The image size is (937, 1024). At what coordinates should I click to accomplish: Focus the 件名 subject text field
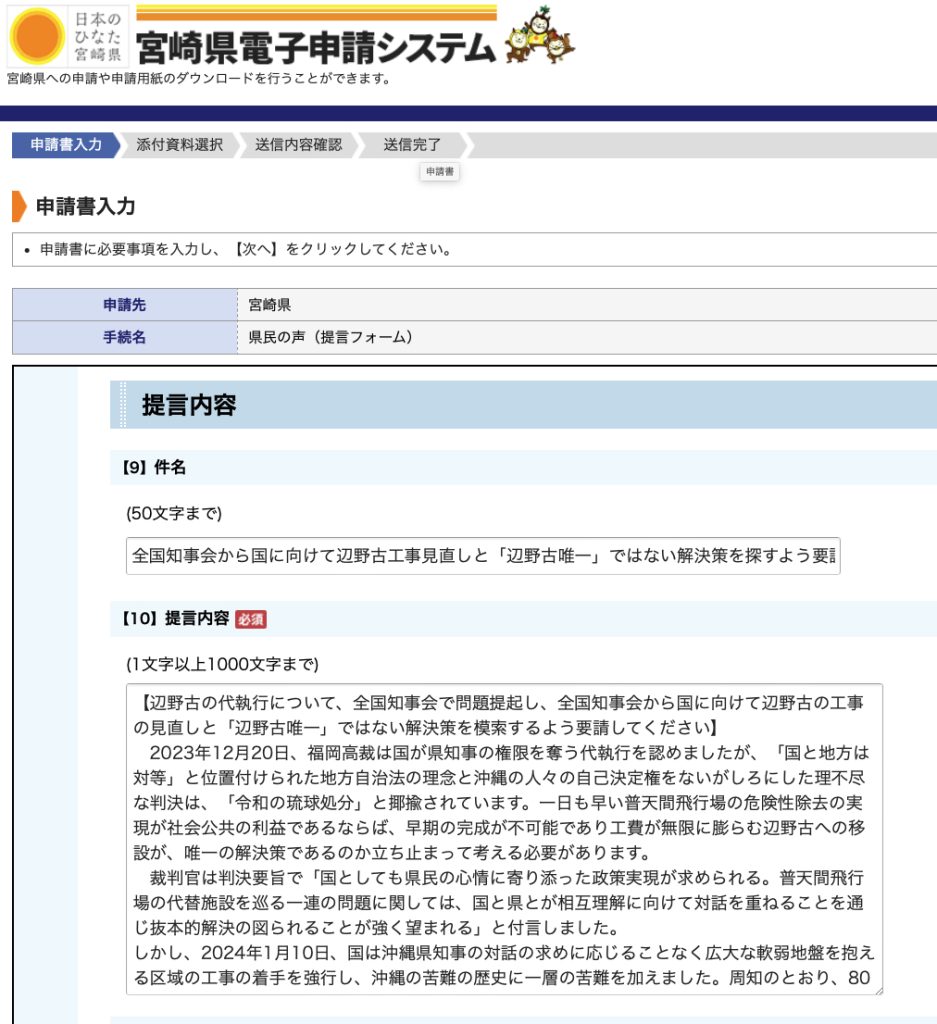click(483, 556)
